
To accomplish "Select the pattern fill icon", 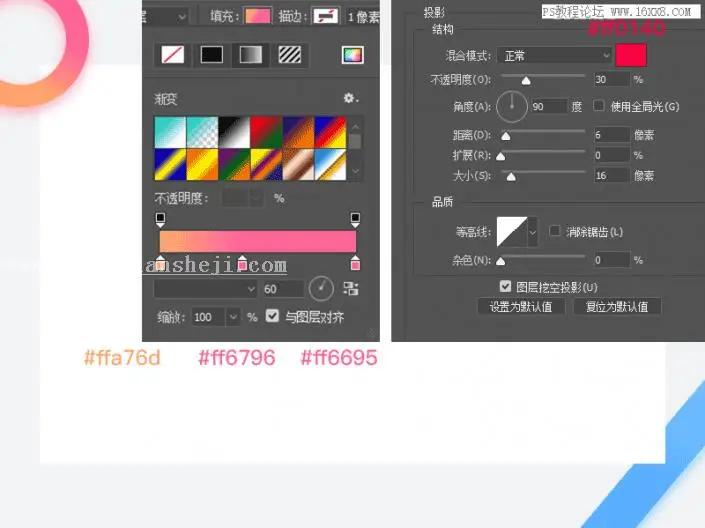I will point(290,55).
